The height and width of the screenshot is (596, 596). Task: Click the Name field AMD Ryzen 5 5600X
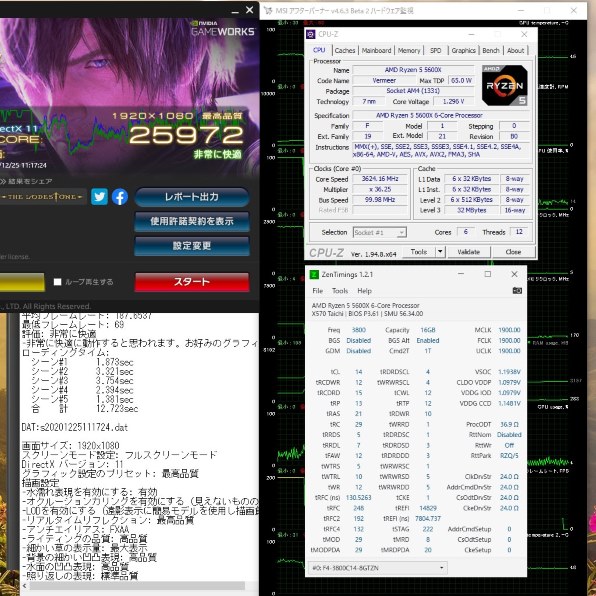pyautogui.click(x=413, y=70)
